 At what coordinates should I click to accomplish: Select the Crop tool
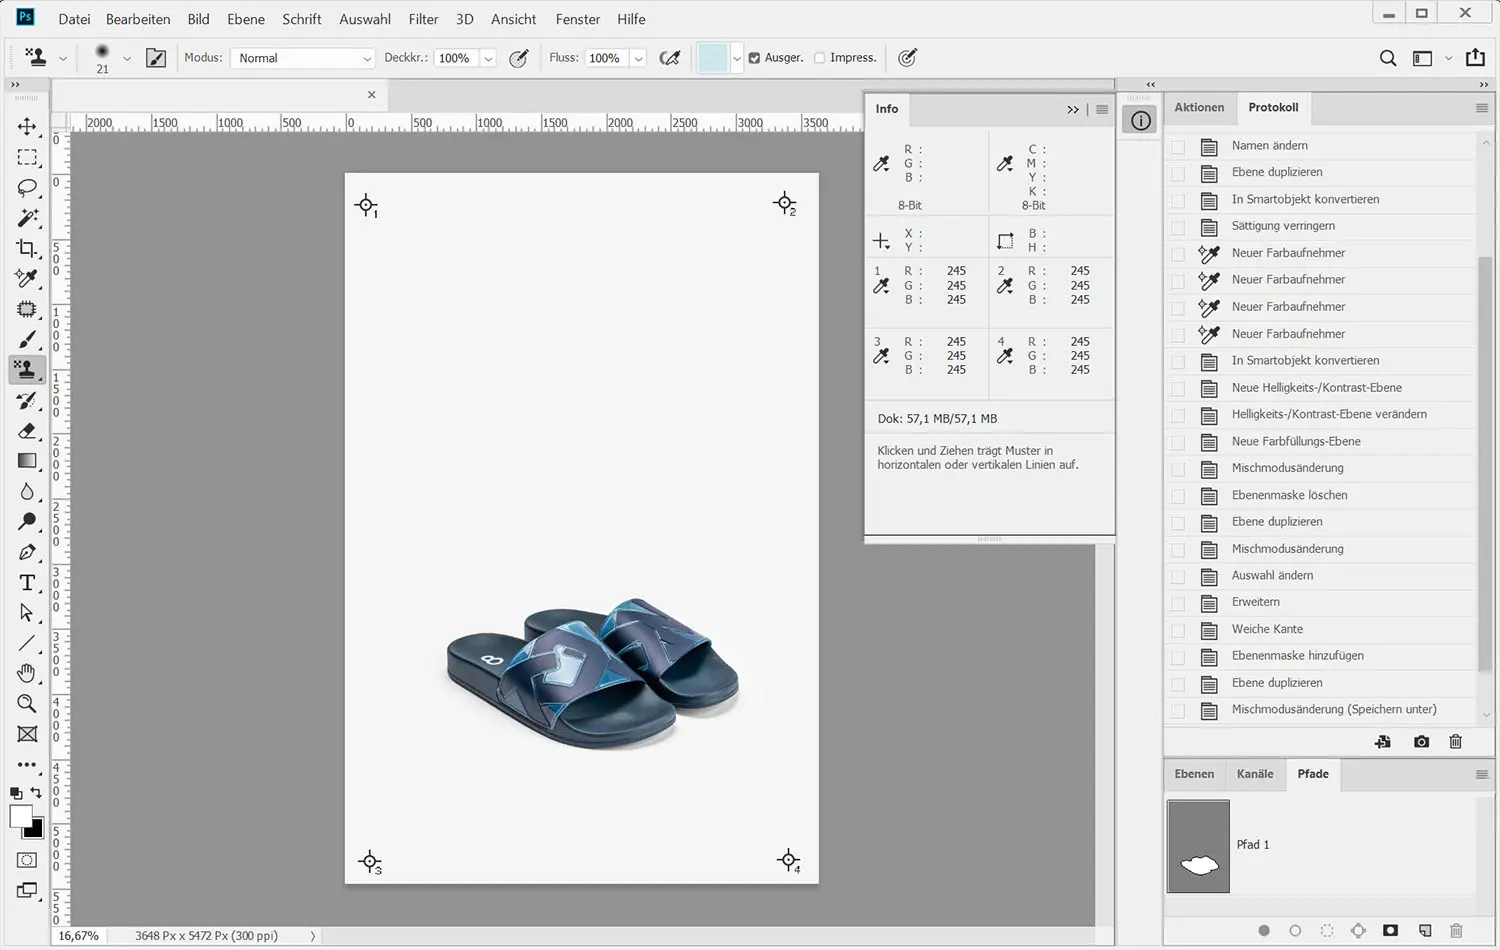tap(27, 248)
